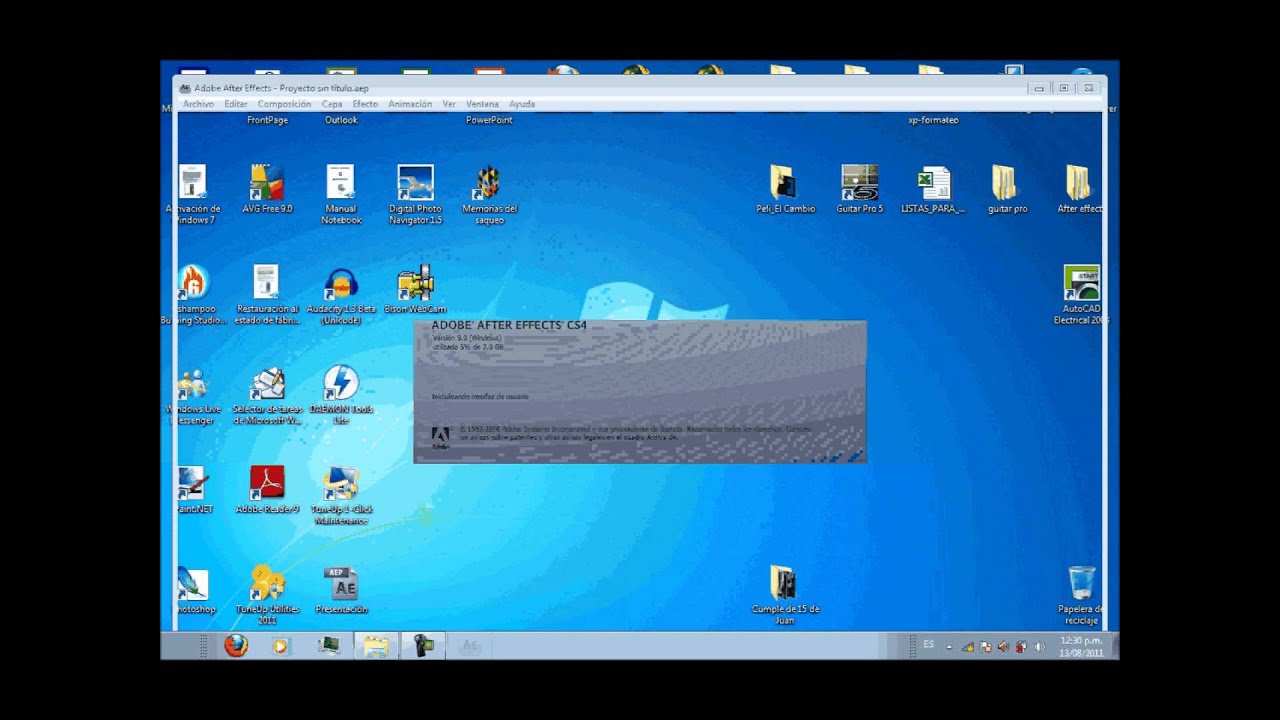Show hidden system tray icons
1280x720 pixels.
pos(949,647)
